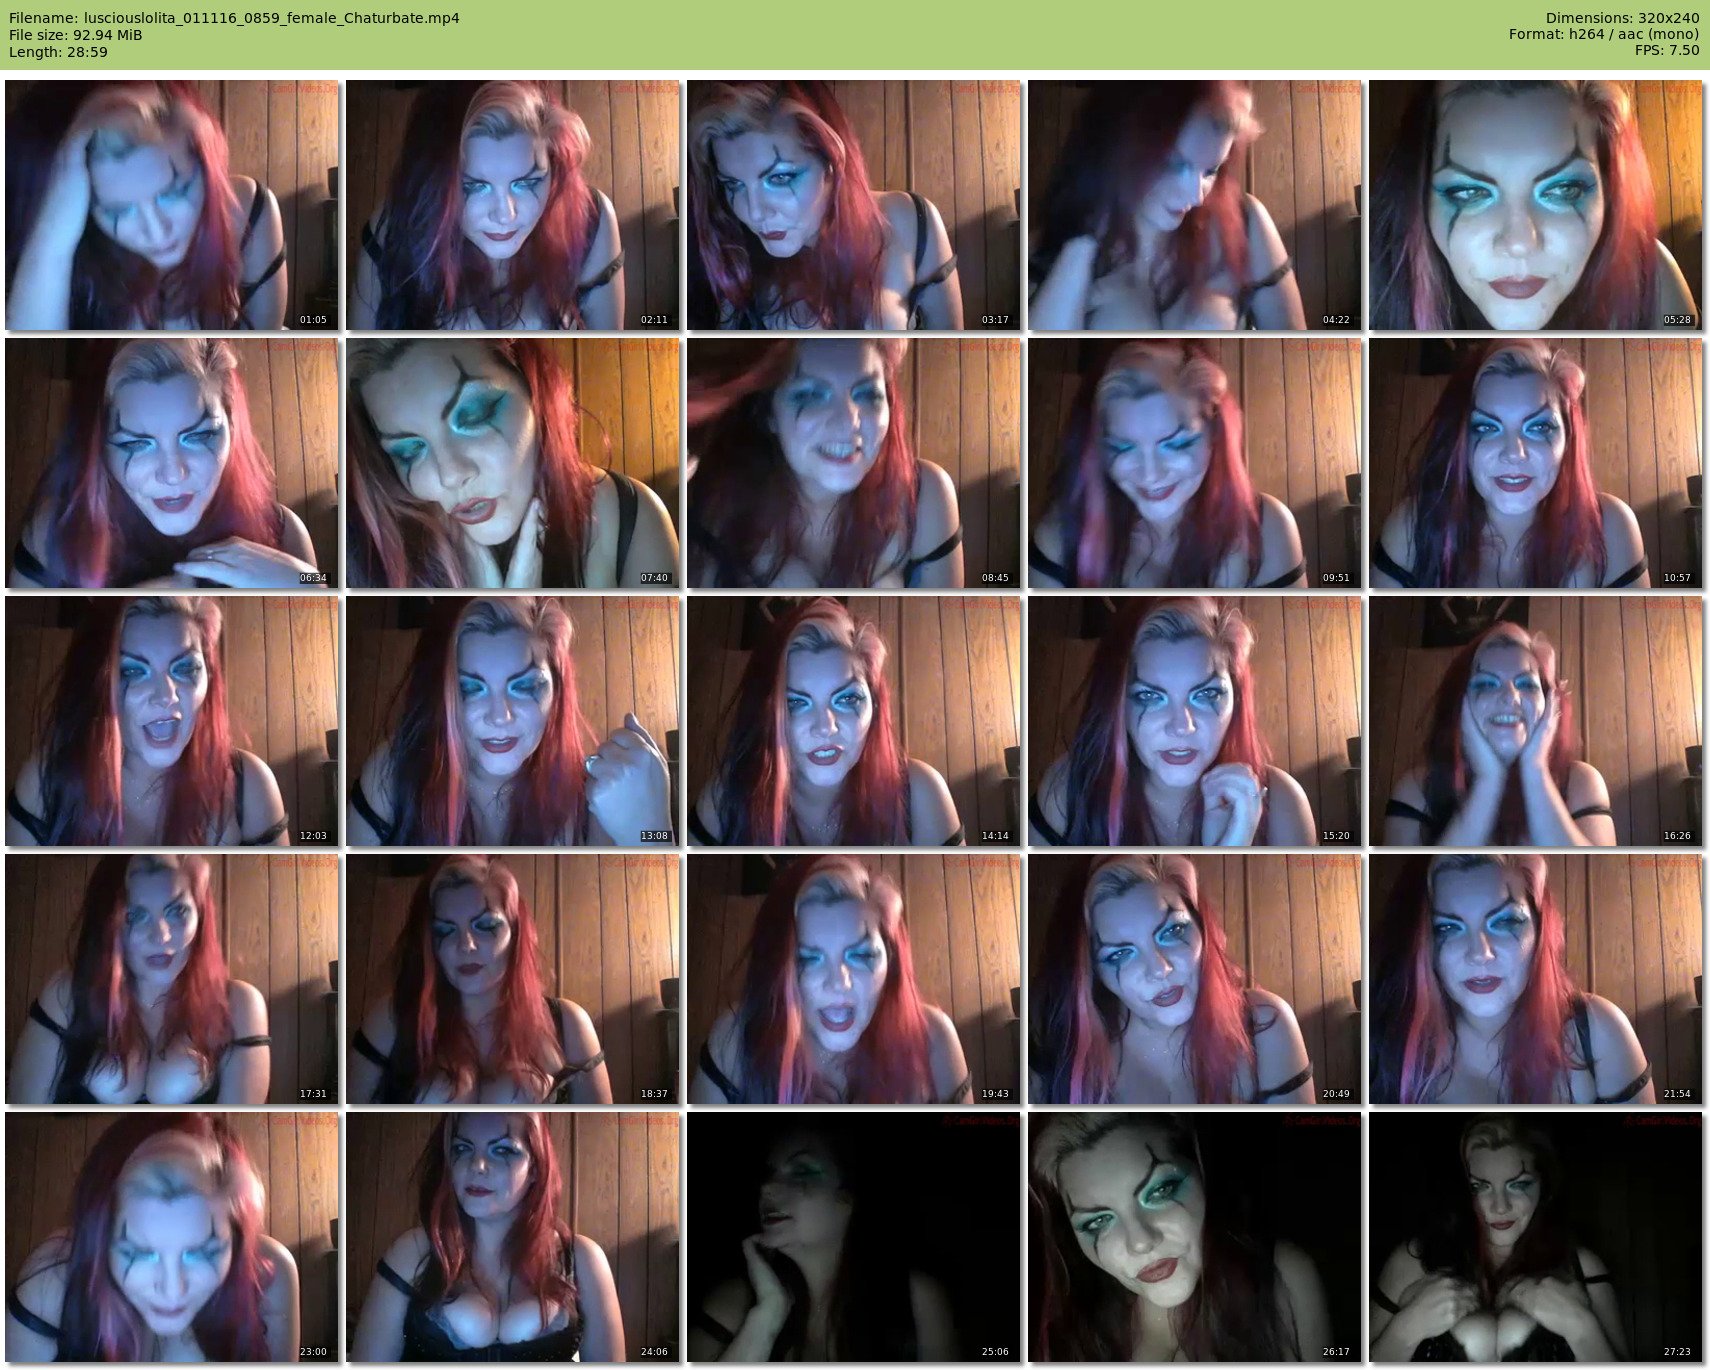
Task: Select the thumbnail marked 02:11
Action: (x=513, y=205)
